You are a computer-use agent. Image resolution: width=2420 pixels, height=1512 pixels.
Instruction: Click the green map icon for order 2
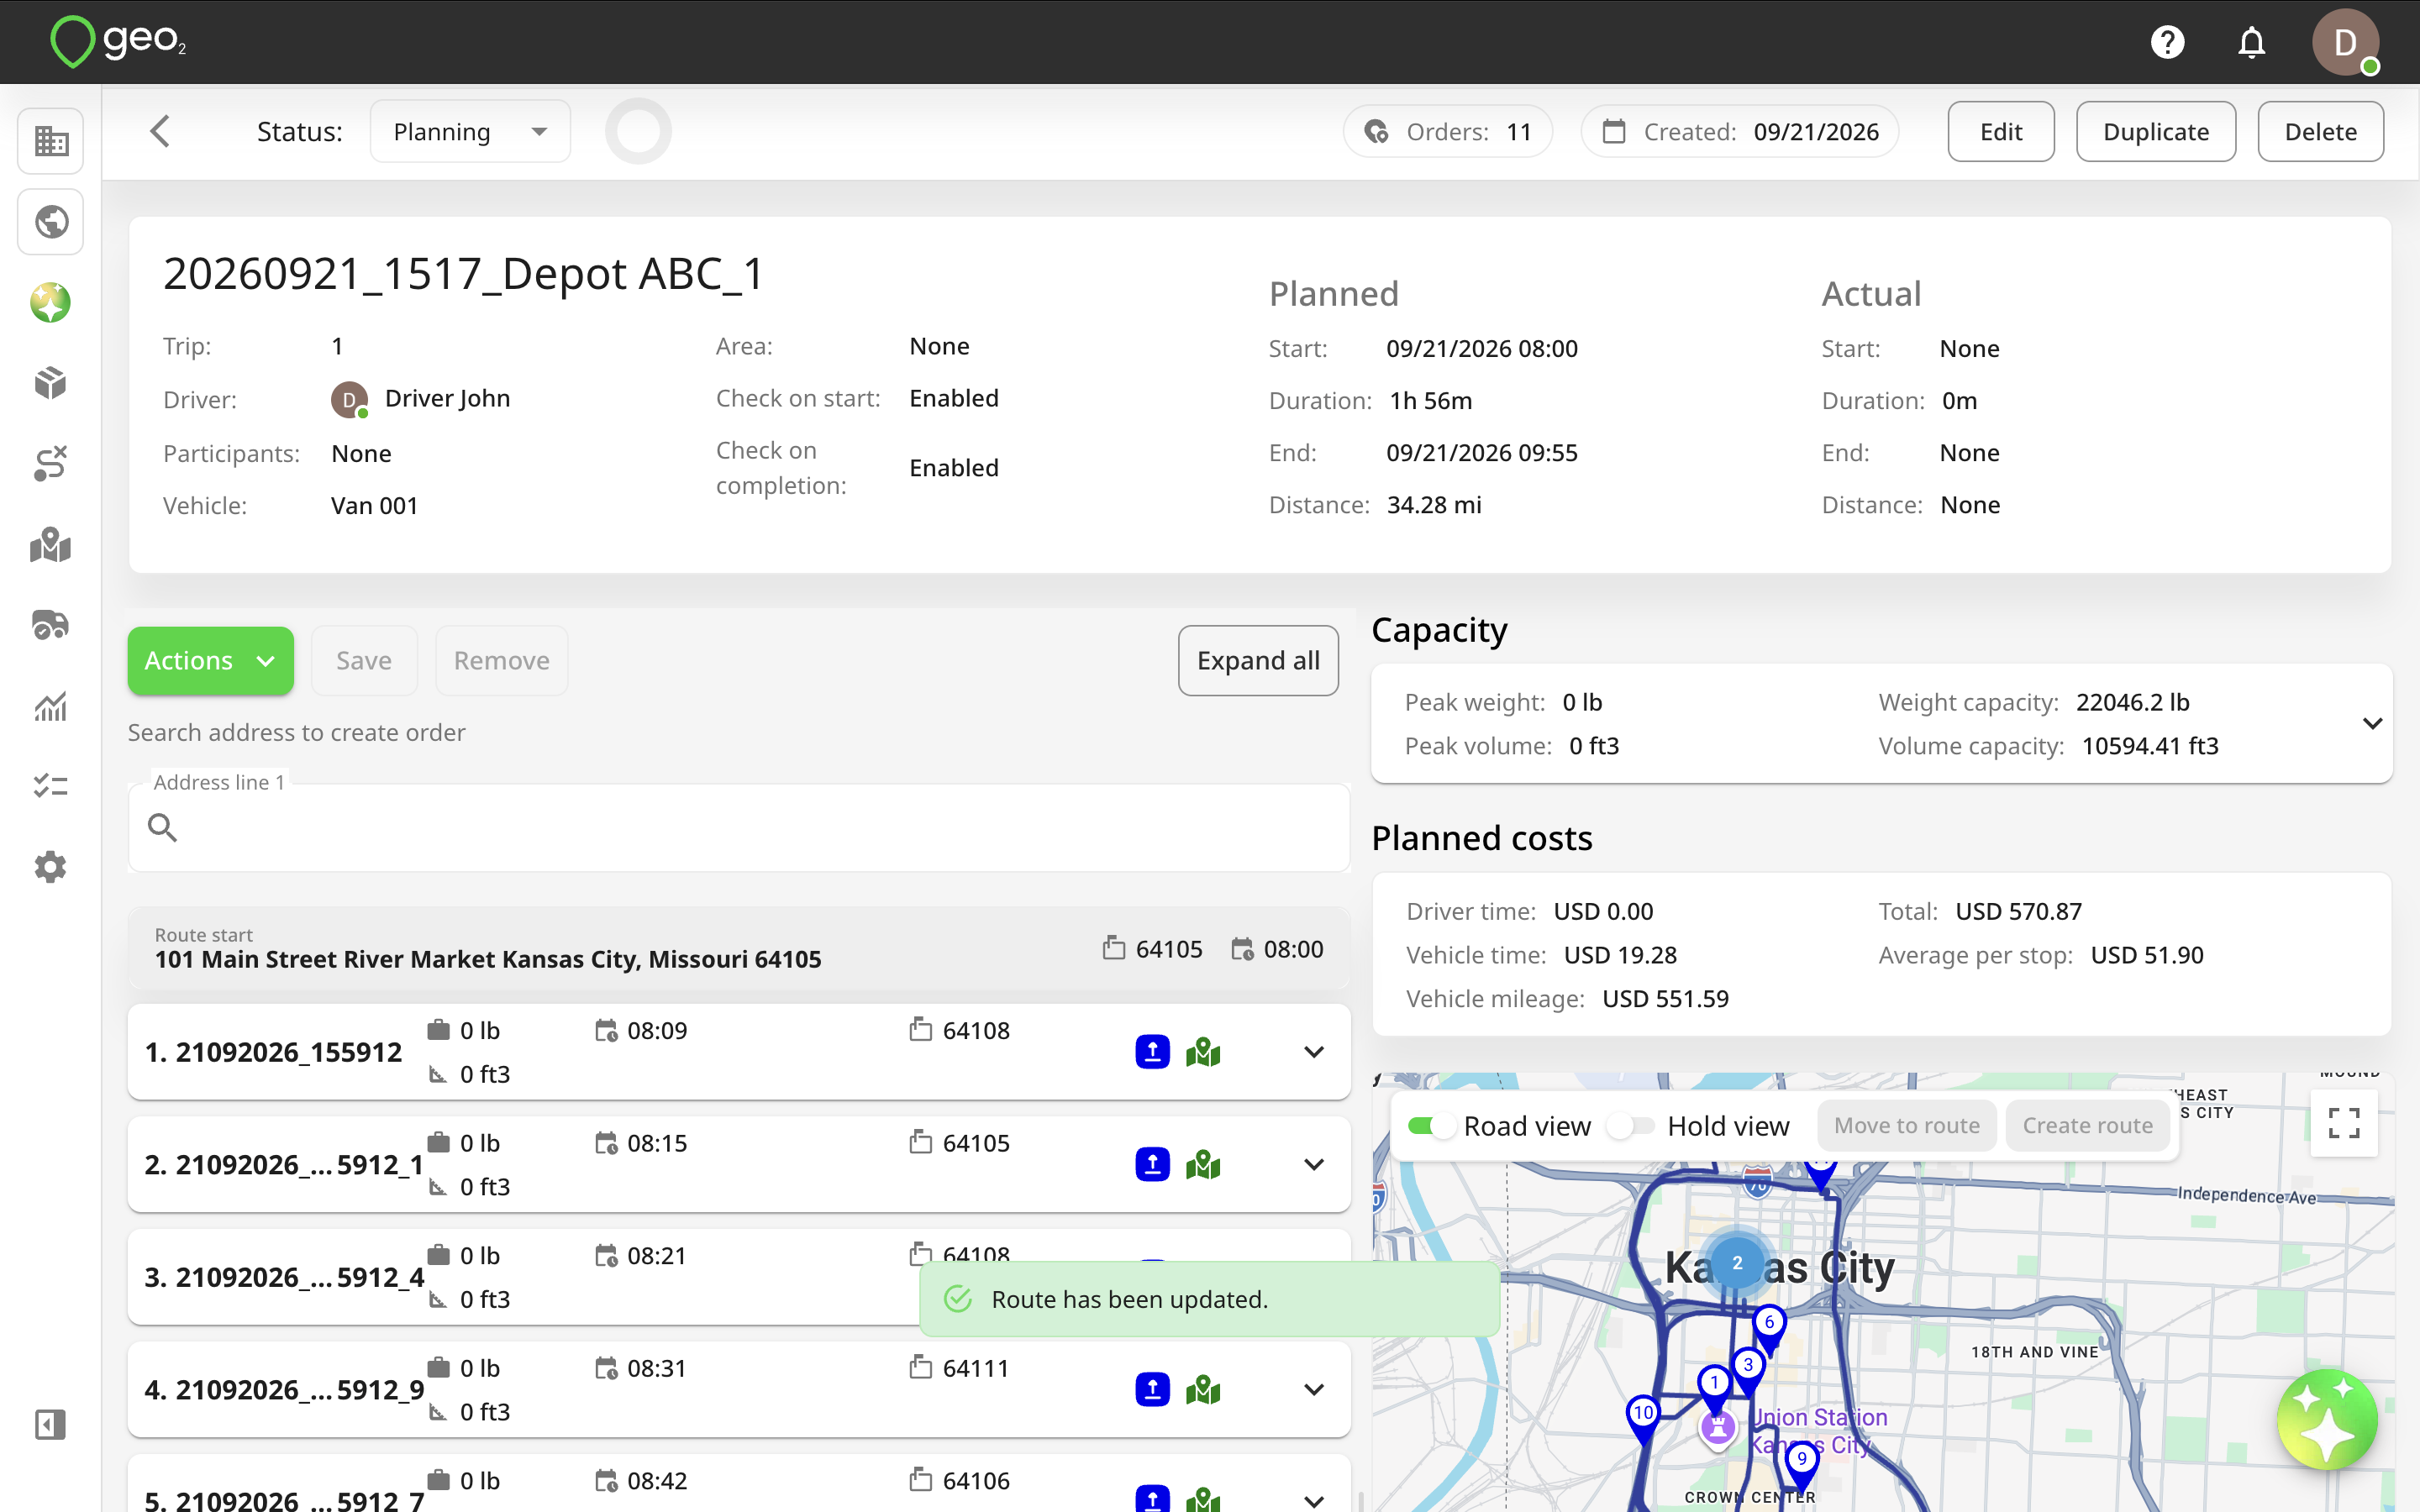pyautogui.click(x=1203, y=1165)
